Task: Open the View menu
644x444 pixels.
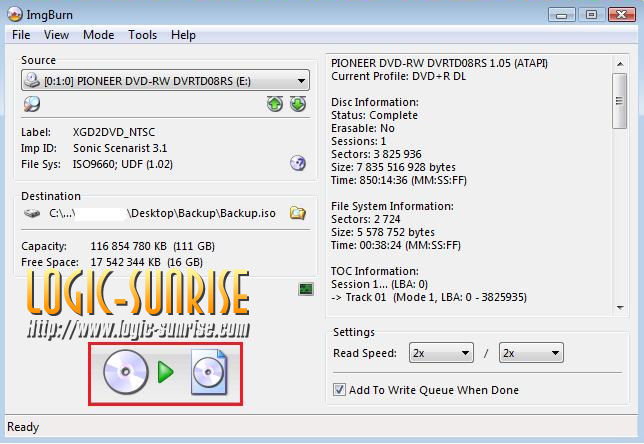Action: [57, 35]
